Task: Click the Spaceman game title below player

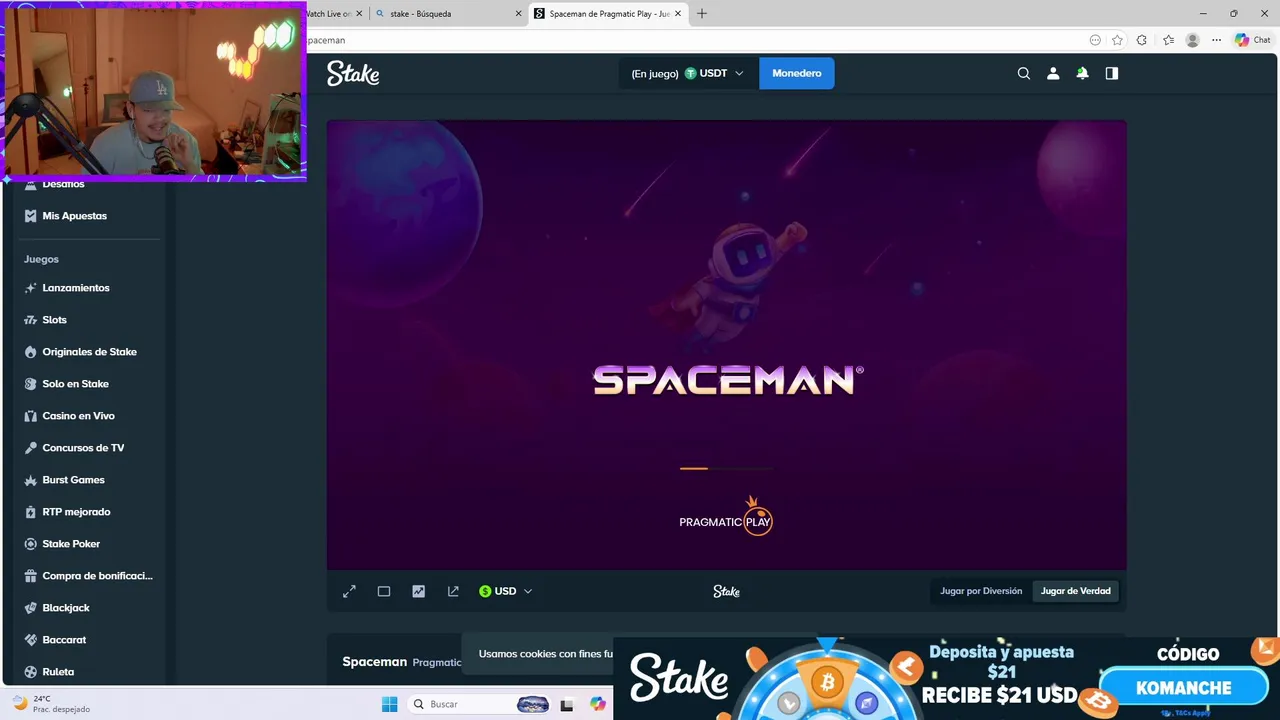Action: [x=375, y=662]
